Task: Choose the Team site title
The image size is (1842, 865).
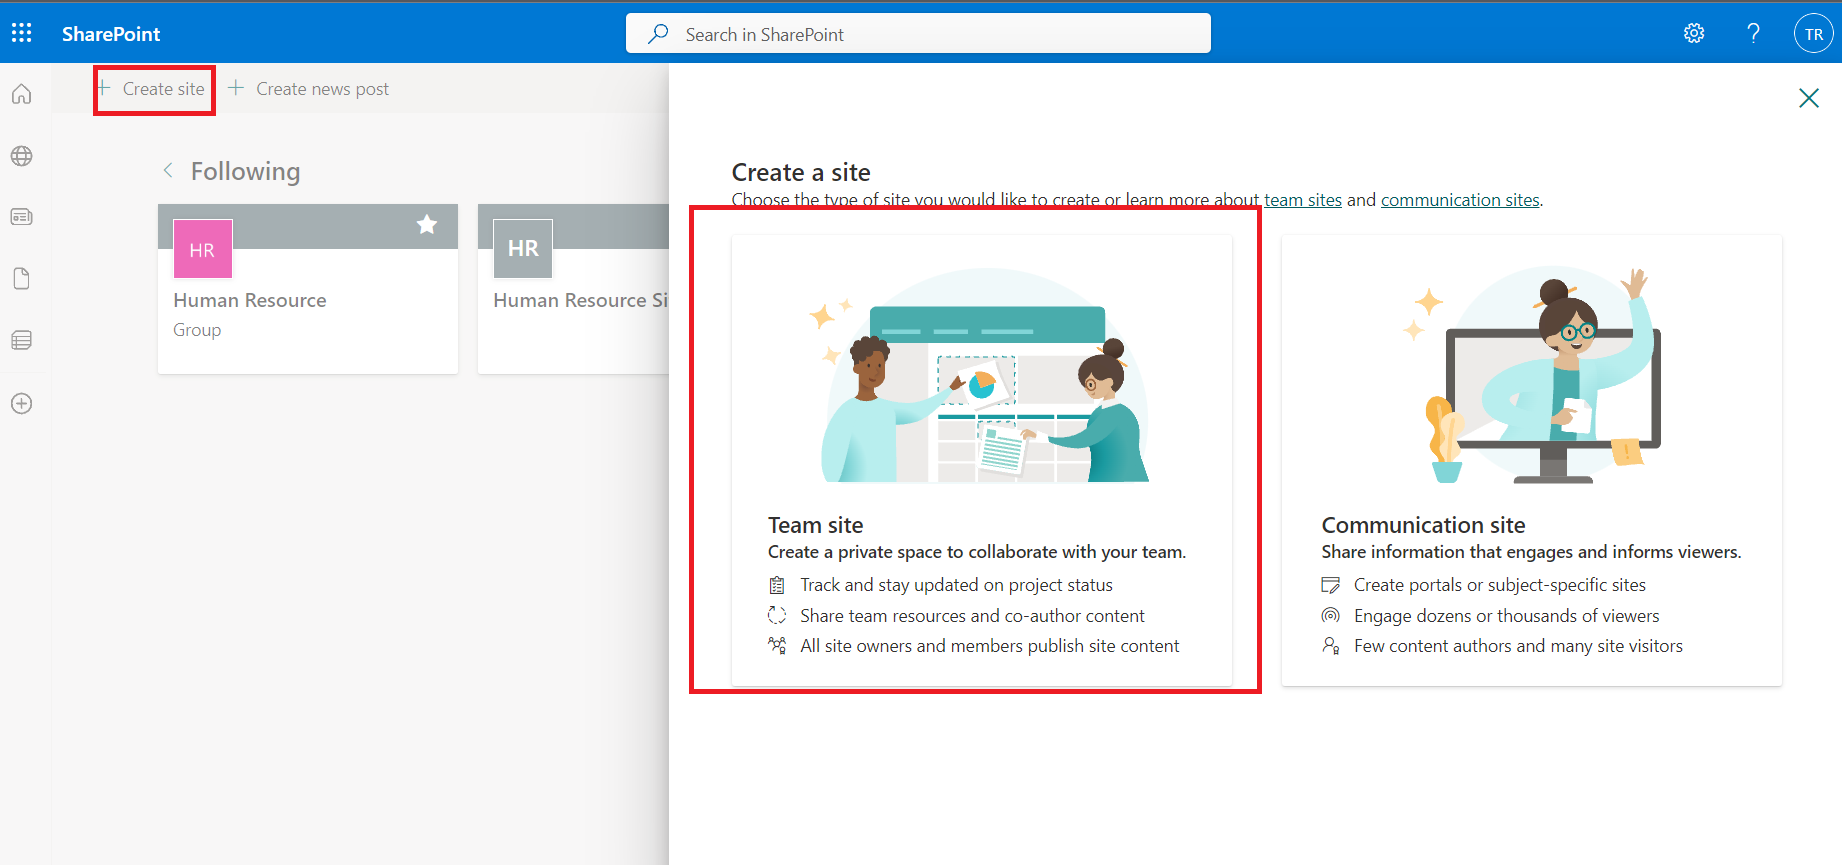Action: [815, 525]
